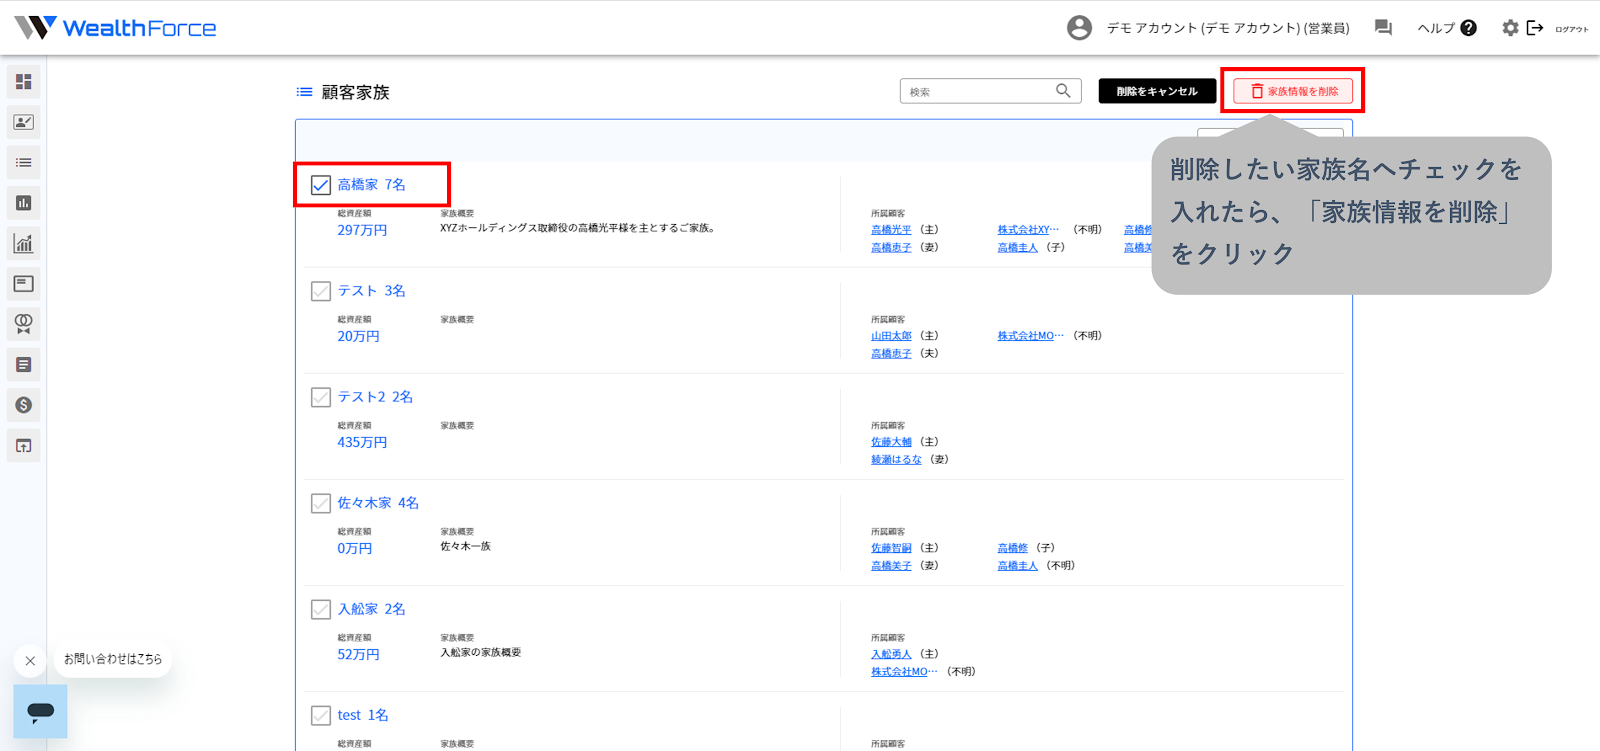Open customer 佐藤智嗣 (主)

pos(891,548)
